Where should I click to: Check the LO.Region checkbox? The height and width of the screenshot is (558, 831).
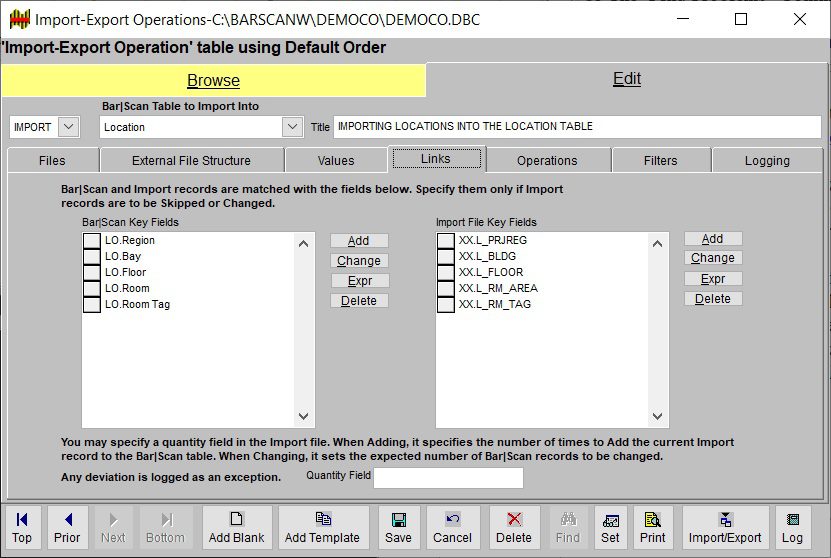pyautogui.click(x=92, y=241)
